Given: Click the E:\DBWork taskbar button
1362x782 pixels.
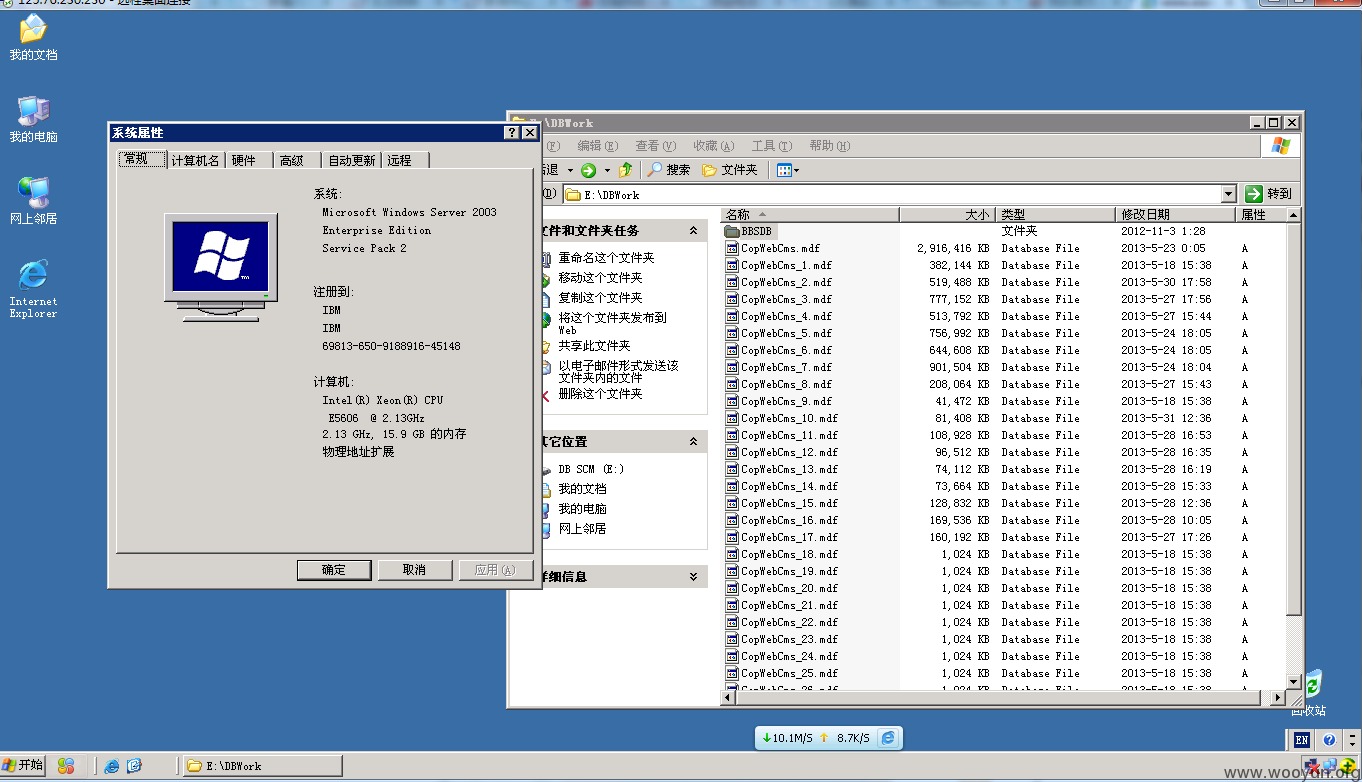Looking at the screenshot, I should click(x=262, y=766).
